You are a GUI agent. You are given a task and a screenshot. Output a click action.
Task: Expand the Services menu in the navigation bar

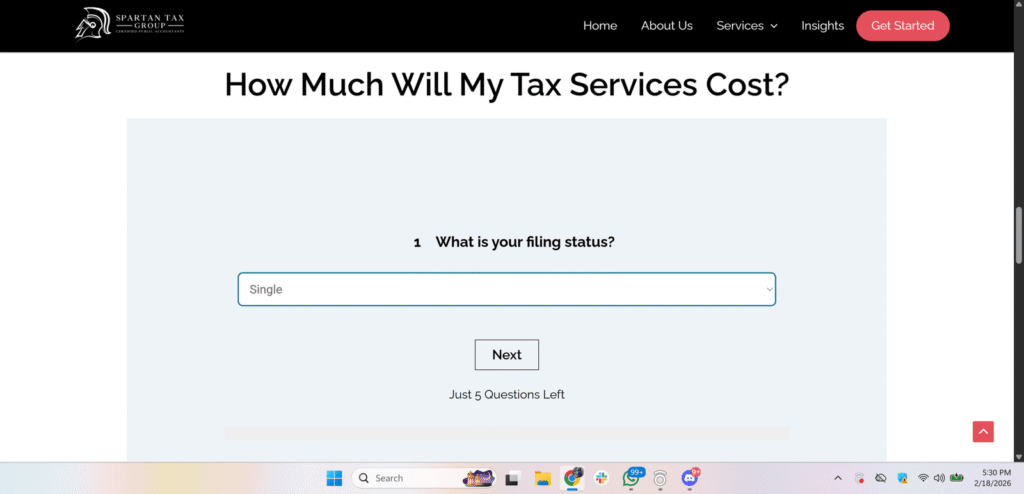coord(746,26)
